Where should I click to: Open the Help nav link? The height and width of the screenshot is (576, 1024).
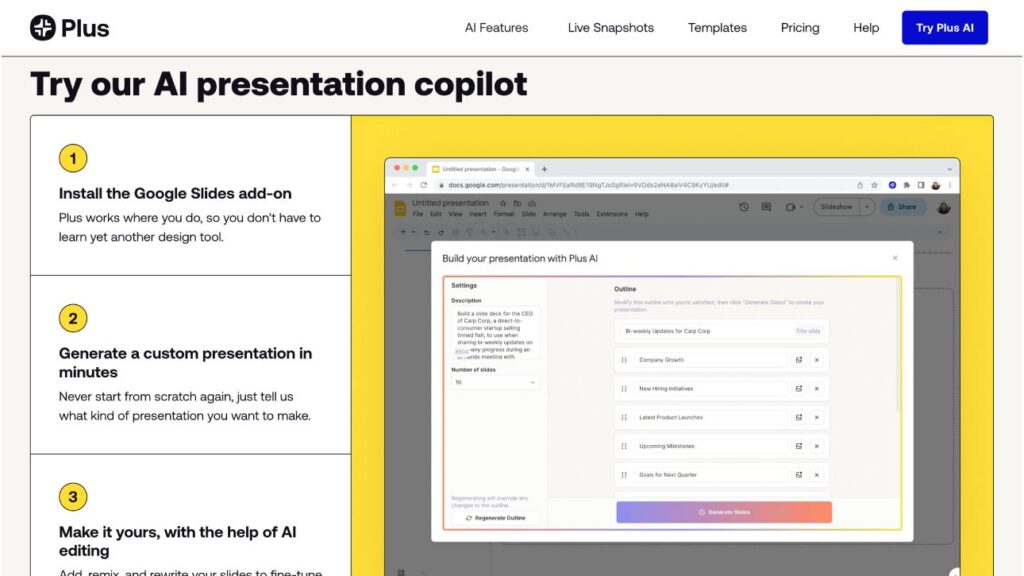click(866, 27)
